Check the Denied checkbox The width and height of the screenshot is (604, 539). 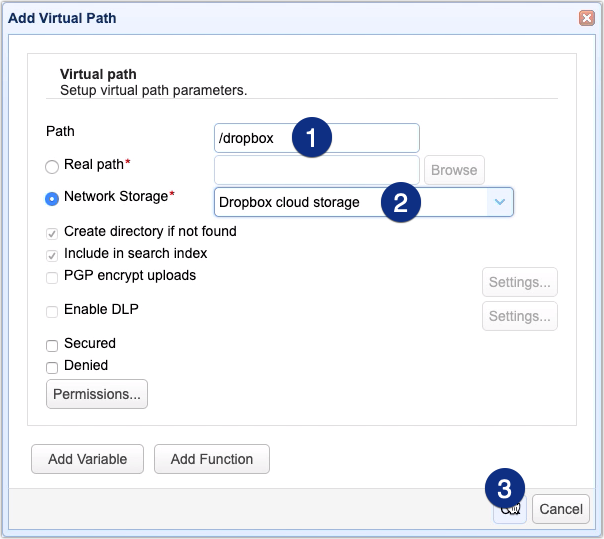pyautogui.click(x=52, y=367)
